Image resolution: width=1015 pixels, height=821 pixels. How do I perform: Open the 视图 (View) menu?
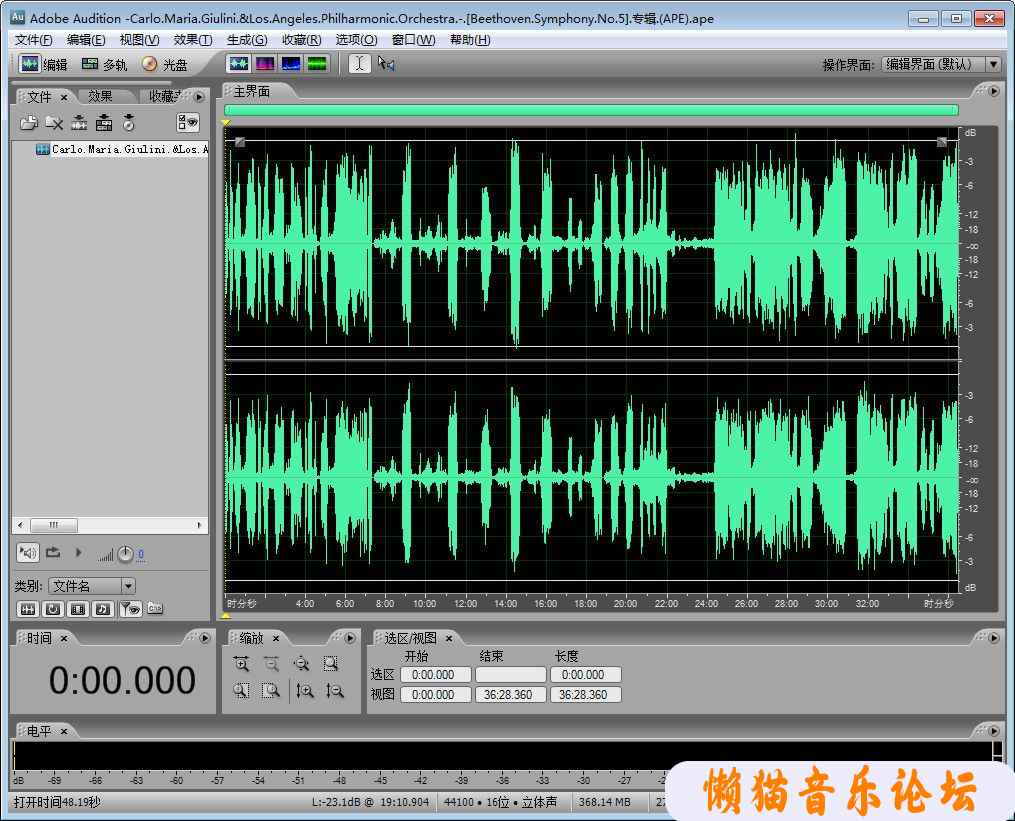[x=139, y=40]
